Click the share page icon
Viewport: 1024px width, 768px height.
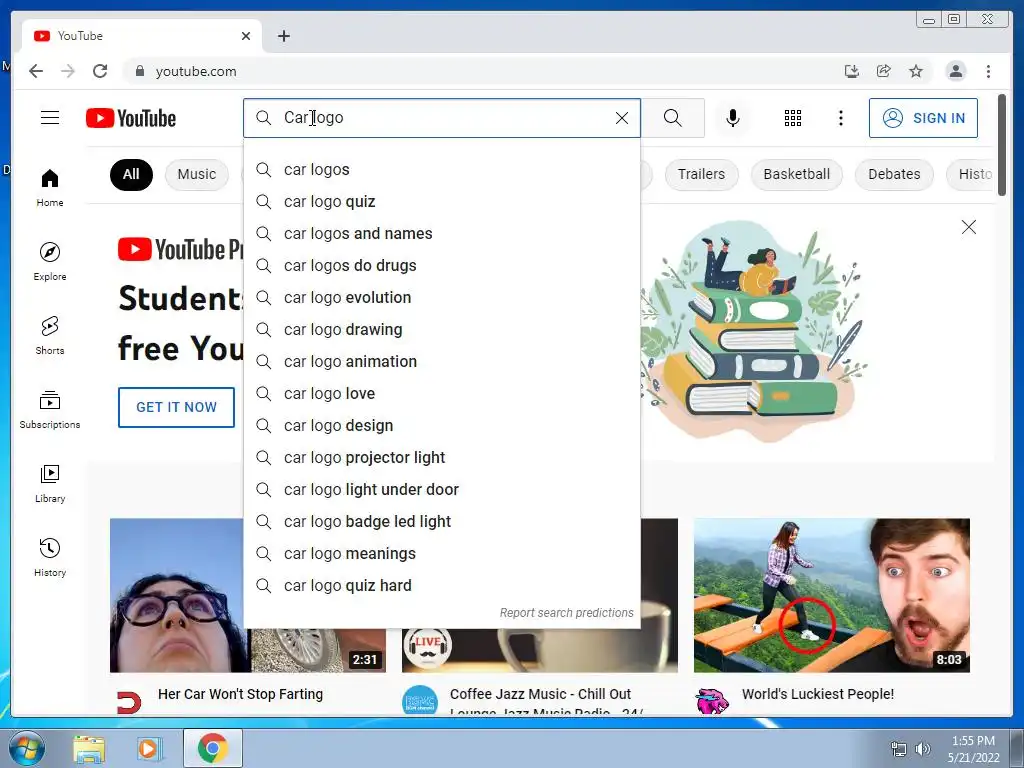[x=884, y=71]
